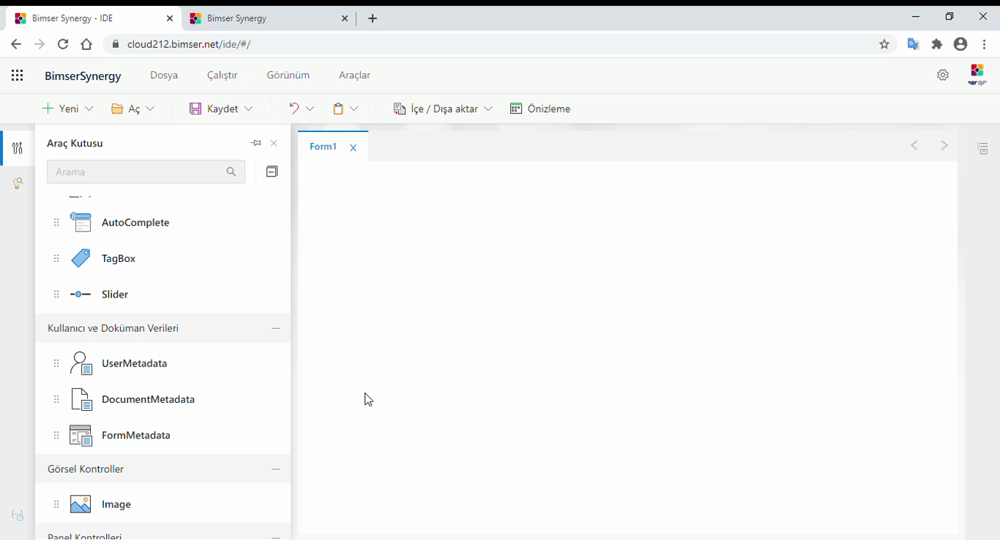Screen dimensions: 1000x540
Task: Click the Önizleme button
Action: pyautogui.click(x=540, y=109)
